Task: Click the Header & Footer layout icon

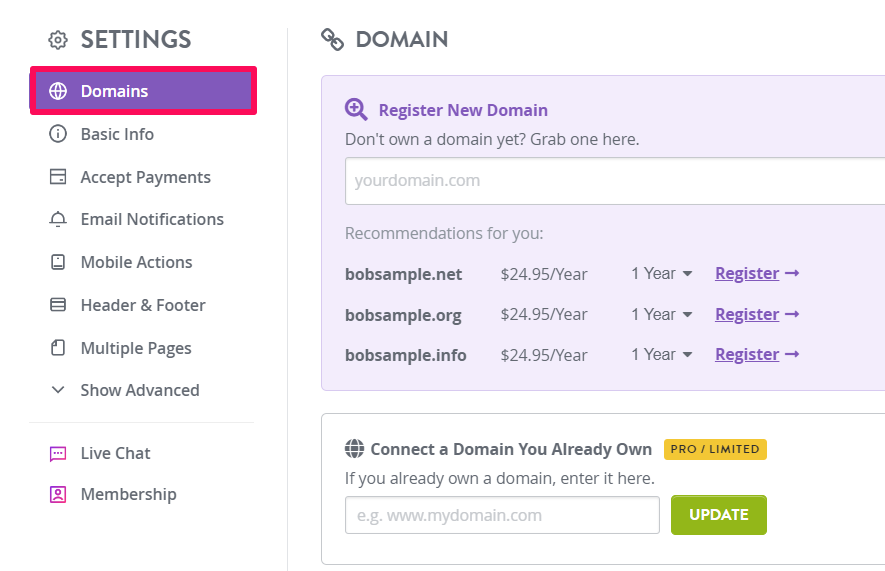Action: point(58,305)
